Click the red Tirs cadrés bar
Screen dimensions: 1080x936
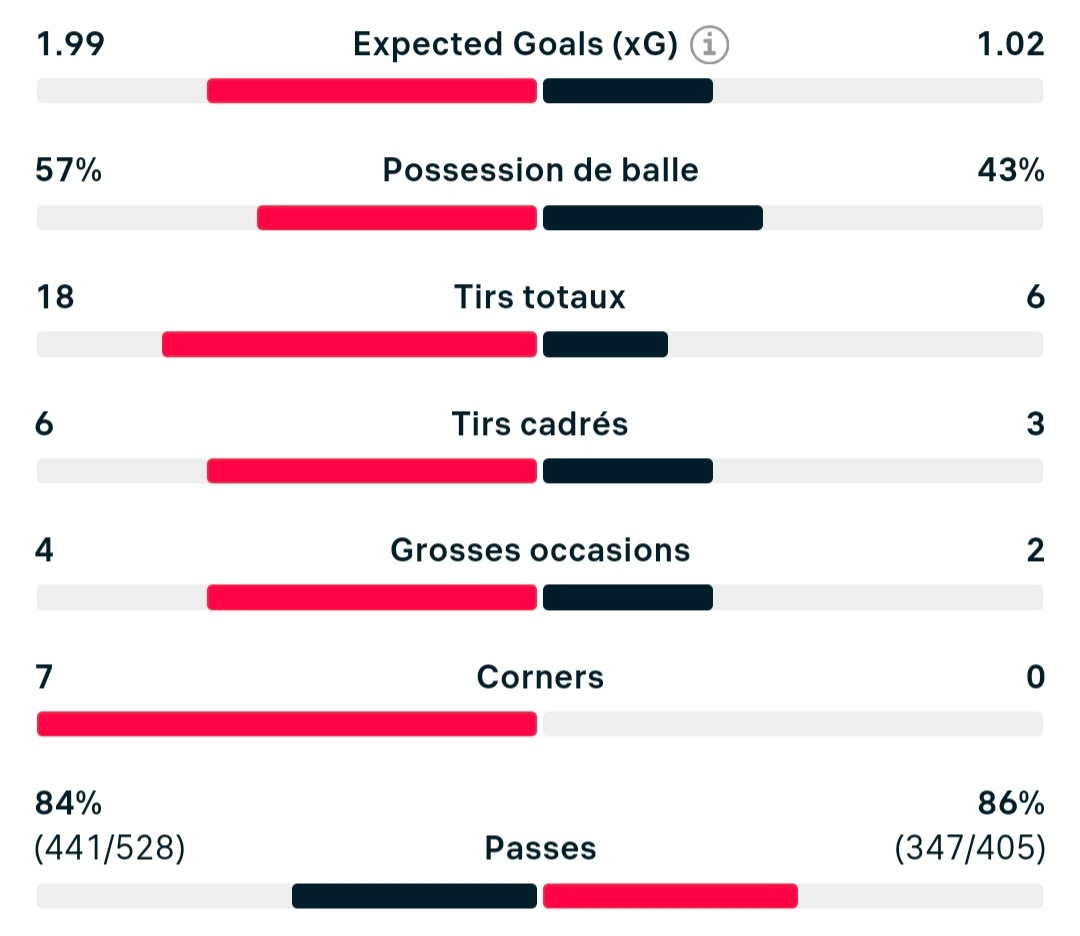(x=372, y=471)
